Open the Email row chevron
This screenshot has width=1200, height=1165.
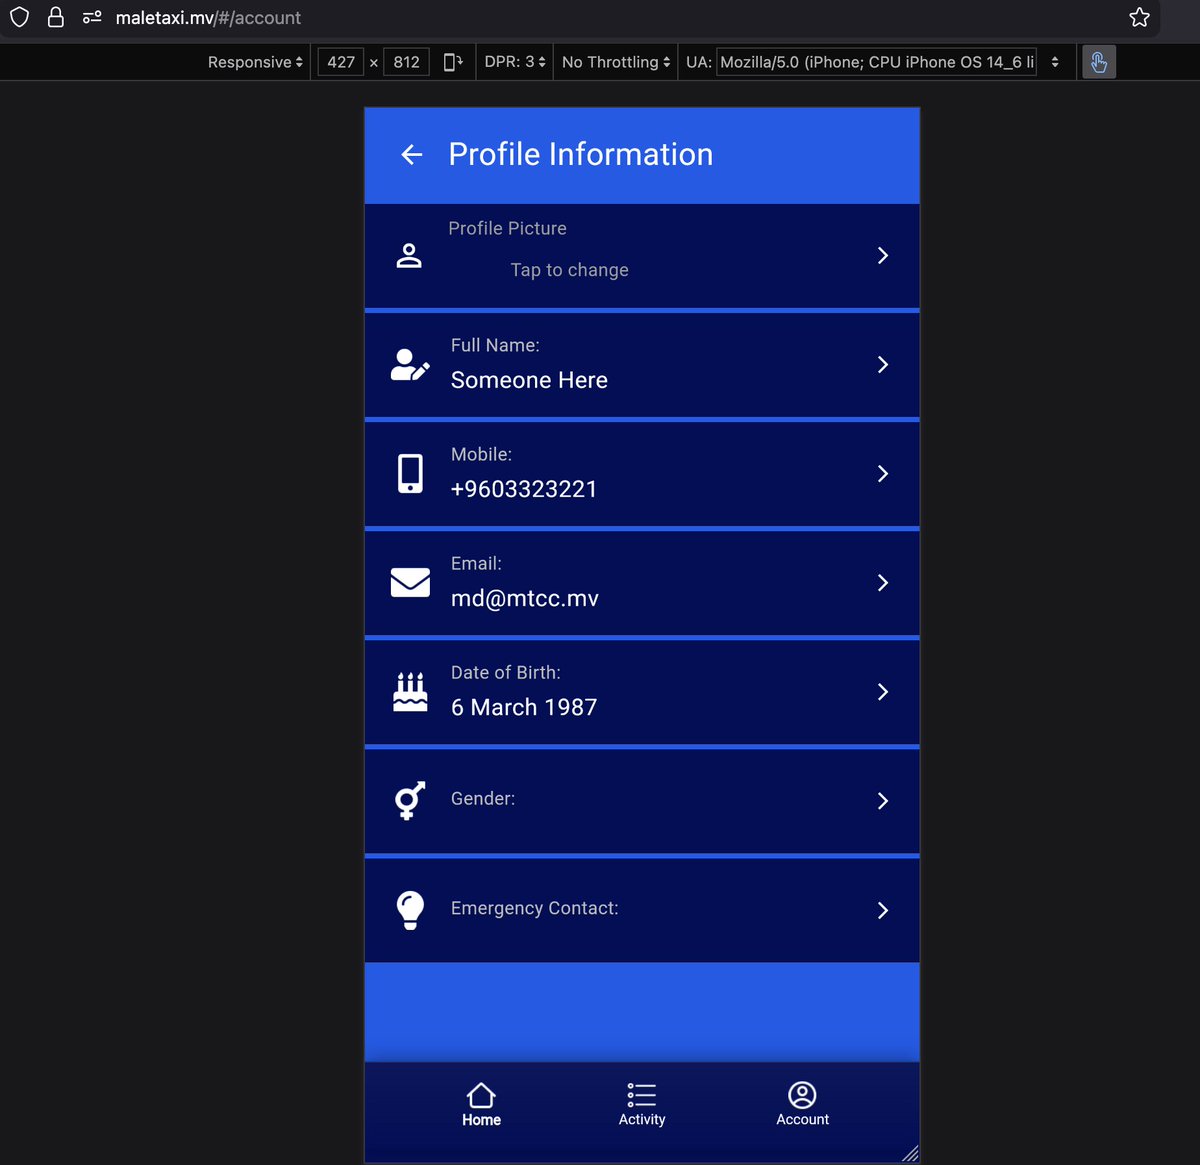[883, 583]
